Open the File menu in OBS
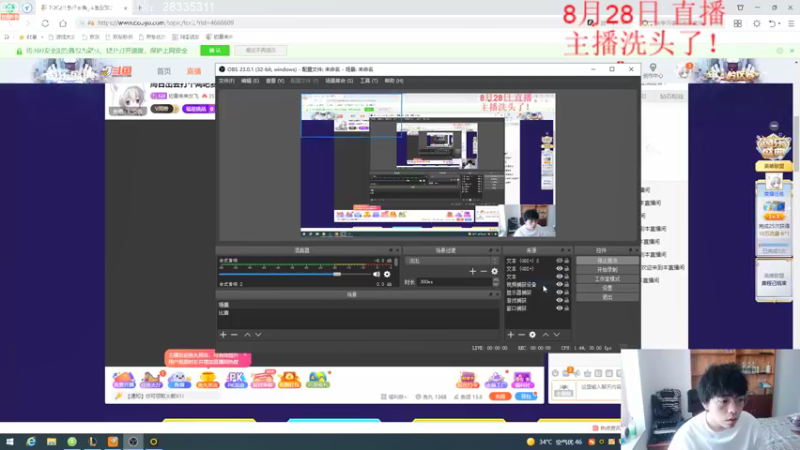 (227, 81)
